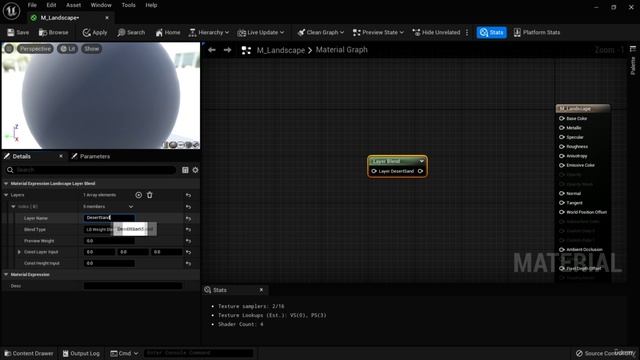640x360 pixels.
Task: Click the Preview Weight value field
Action: 109,241
